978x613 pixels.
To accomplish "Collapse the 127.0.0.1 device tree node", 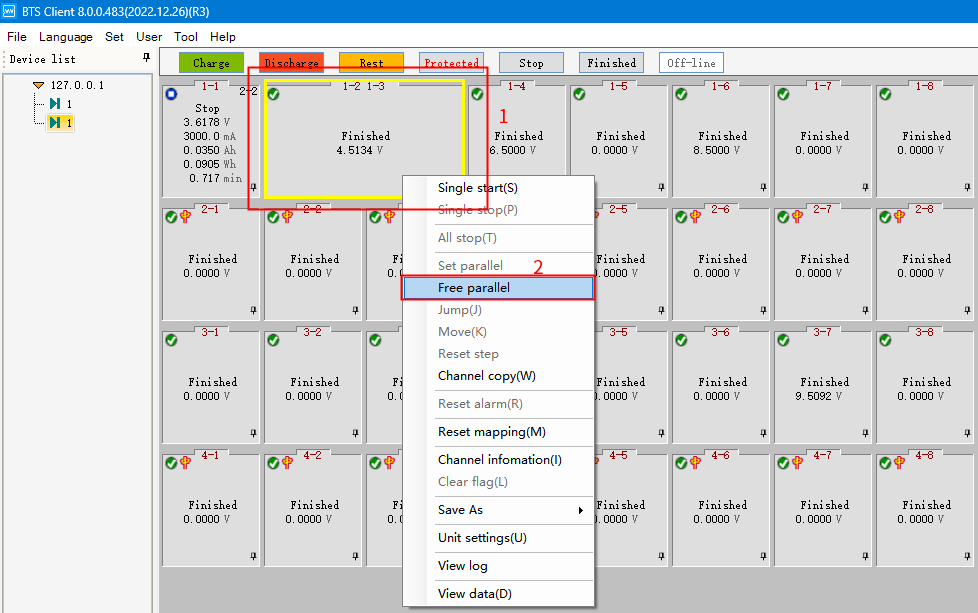I will coord(38,85).
